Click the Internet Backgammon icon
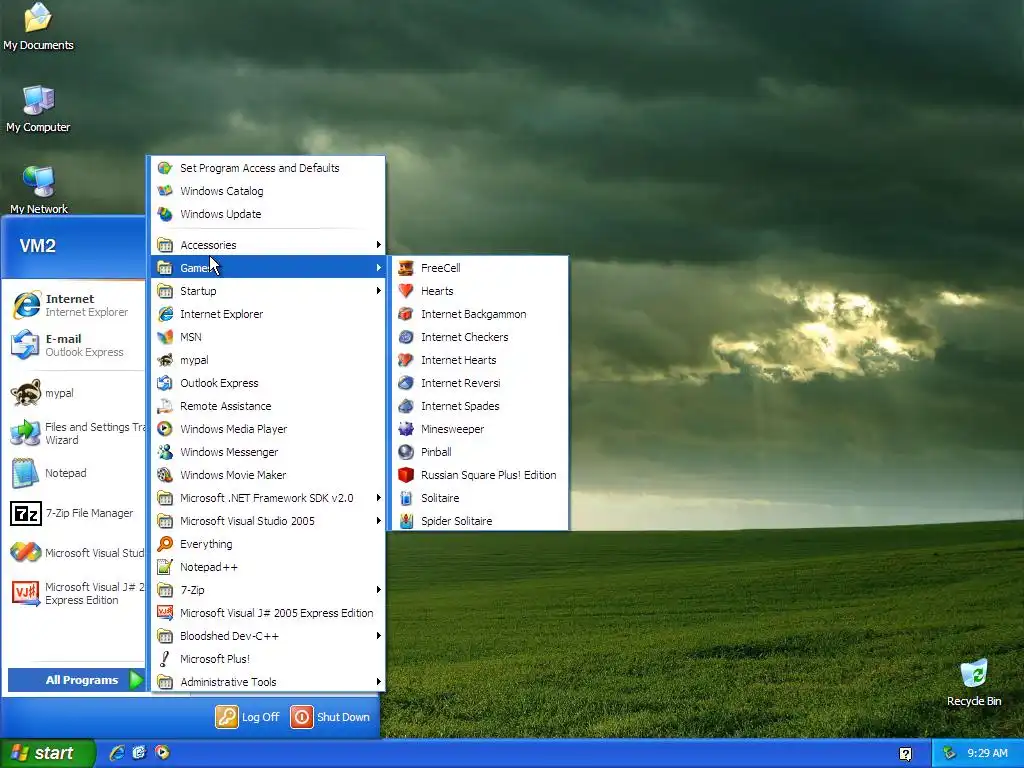This screenshot has width=1024, height=768. [406, 314]
